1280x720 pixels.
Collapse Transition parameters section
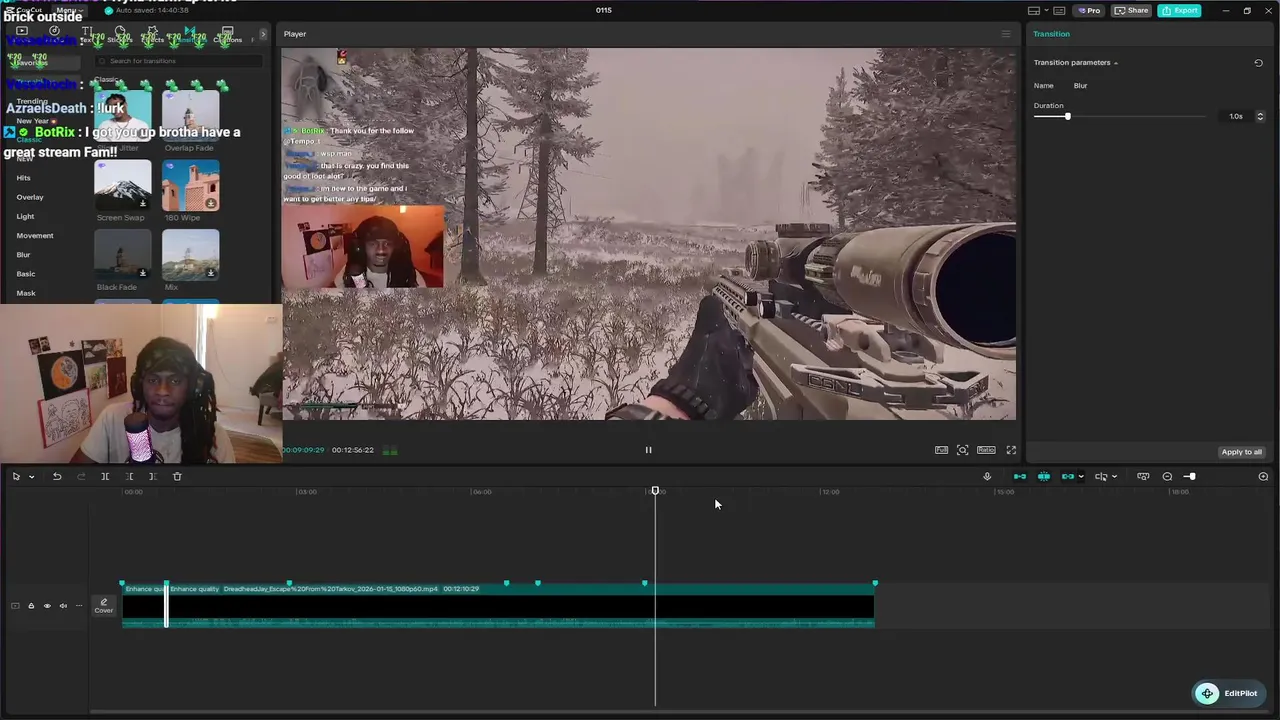(x=1116, y=63)
